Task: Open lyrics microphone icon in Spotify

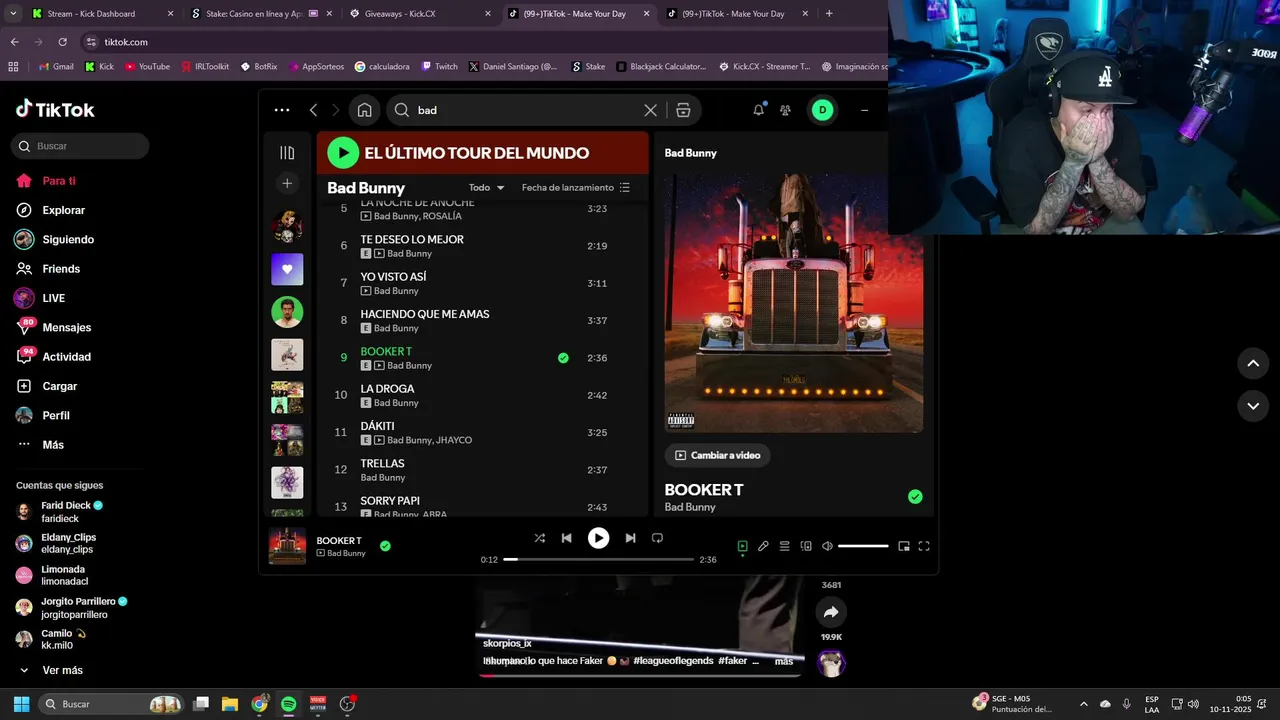Action: pyautogui.click(x=763, y=546)
